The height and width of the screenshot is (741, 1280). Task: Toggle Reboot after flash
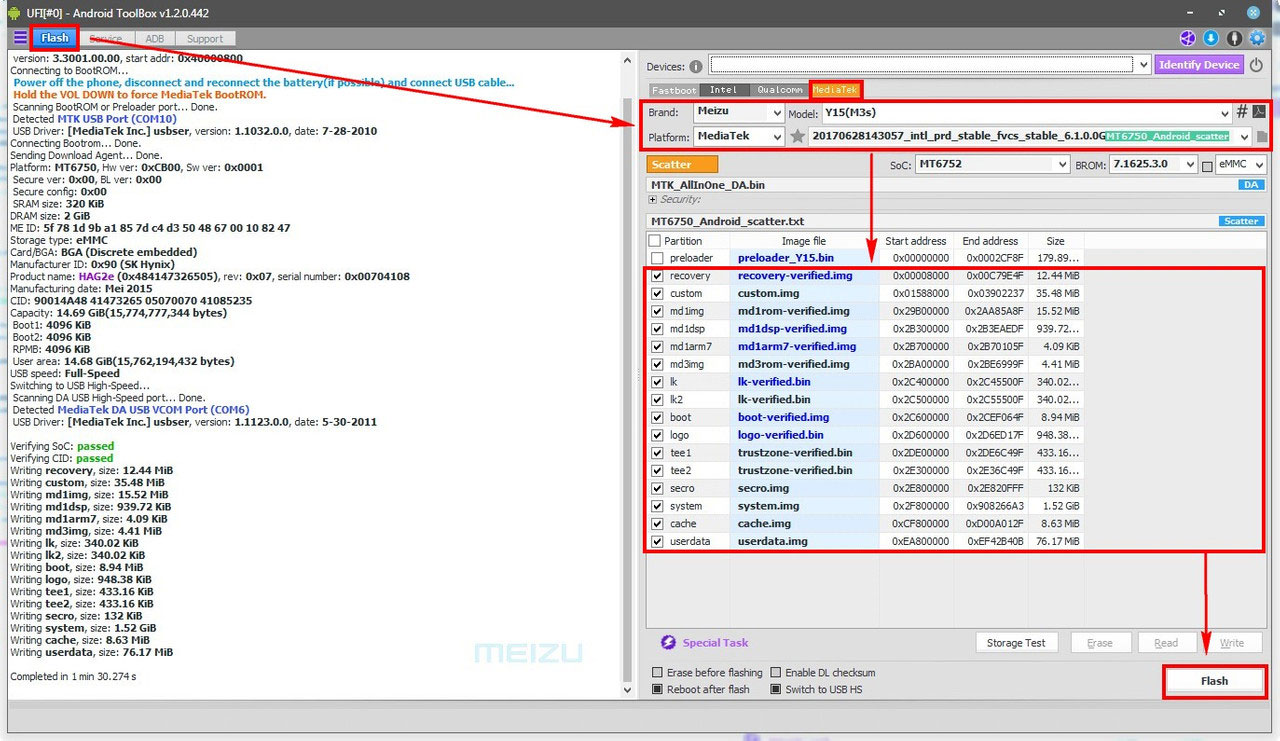coord(657,690)
